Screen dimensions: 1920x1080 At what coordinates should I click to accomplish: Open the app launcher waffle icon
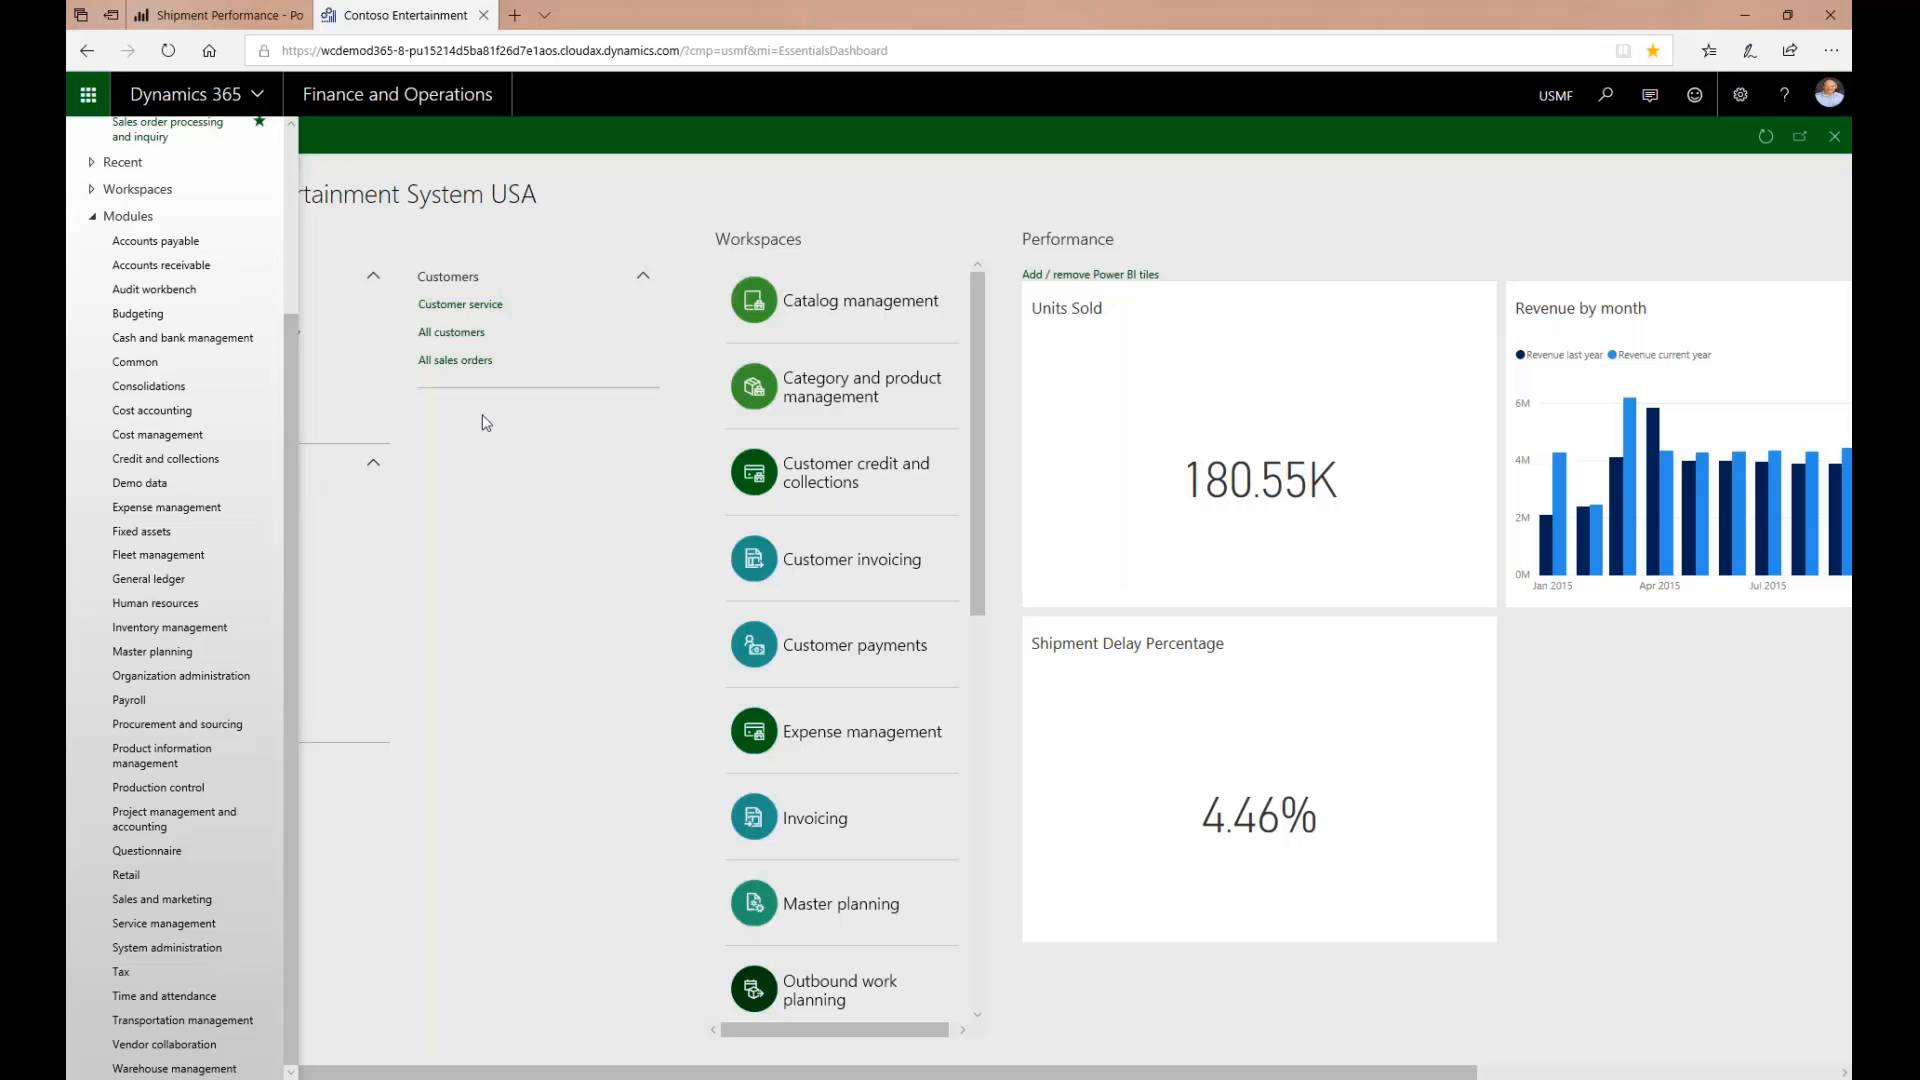88,95
